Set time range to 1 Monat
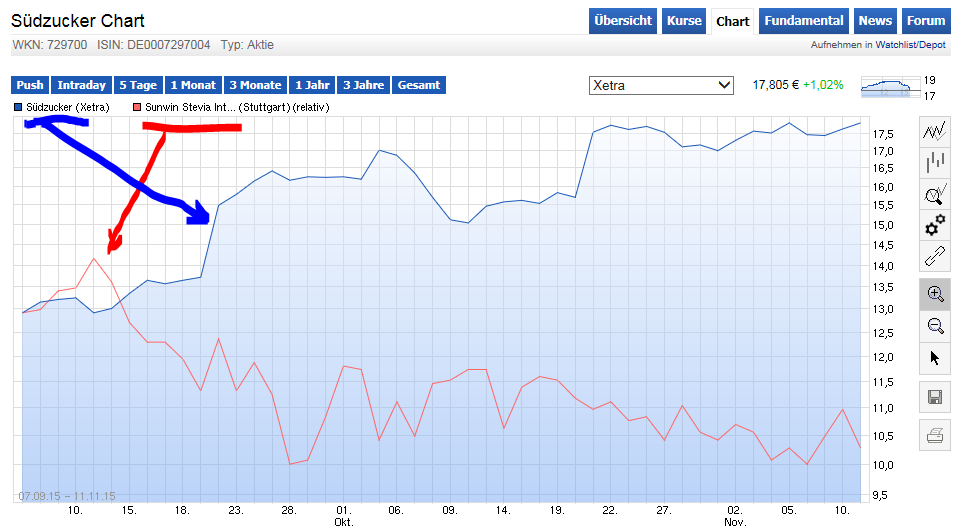This screenshot has height=526, width=956. [x=193, y=85]
